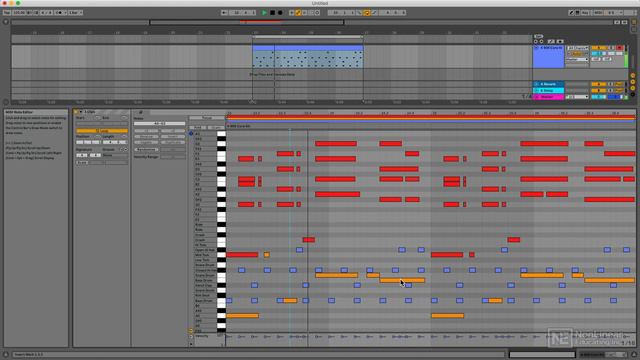This screenshot has width=640, height=360.
Task: Click the Focus button in the note editor
Action: (x=207, y=118)
